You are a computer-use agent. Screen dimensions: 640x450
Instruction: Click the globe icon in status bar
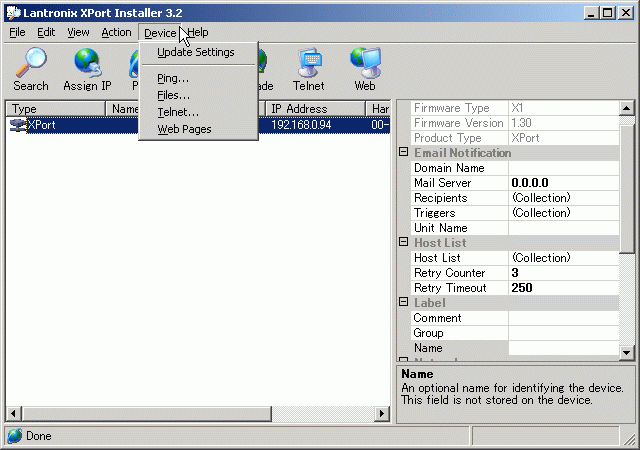point(15,436)
